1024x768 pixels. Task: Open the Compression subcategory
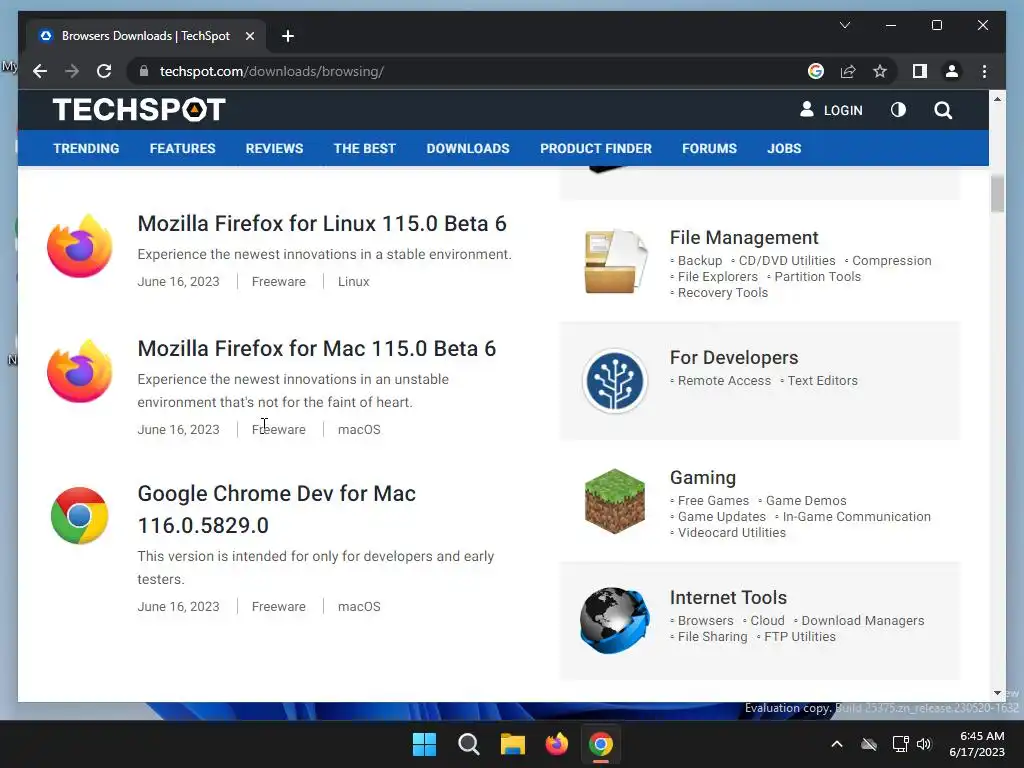tap(891, 261)
